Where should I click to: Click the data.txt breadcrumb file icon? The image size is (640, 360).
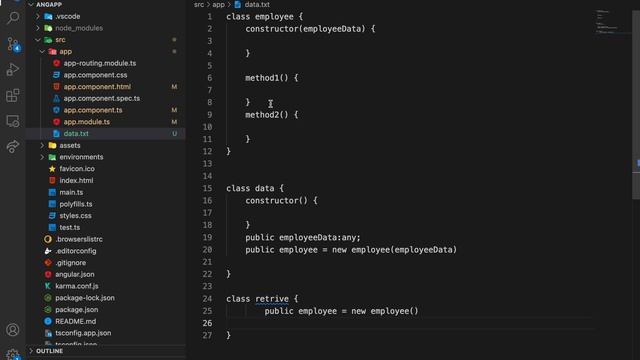[238, 5]
